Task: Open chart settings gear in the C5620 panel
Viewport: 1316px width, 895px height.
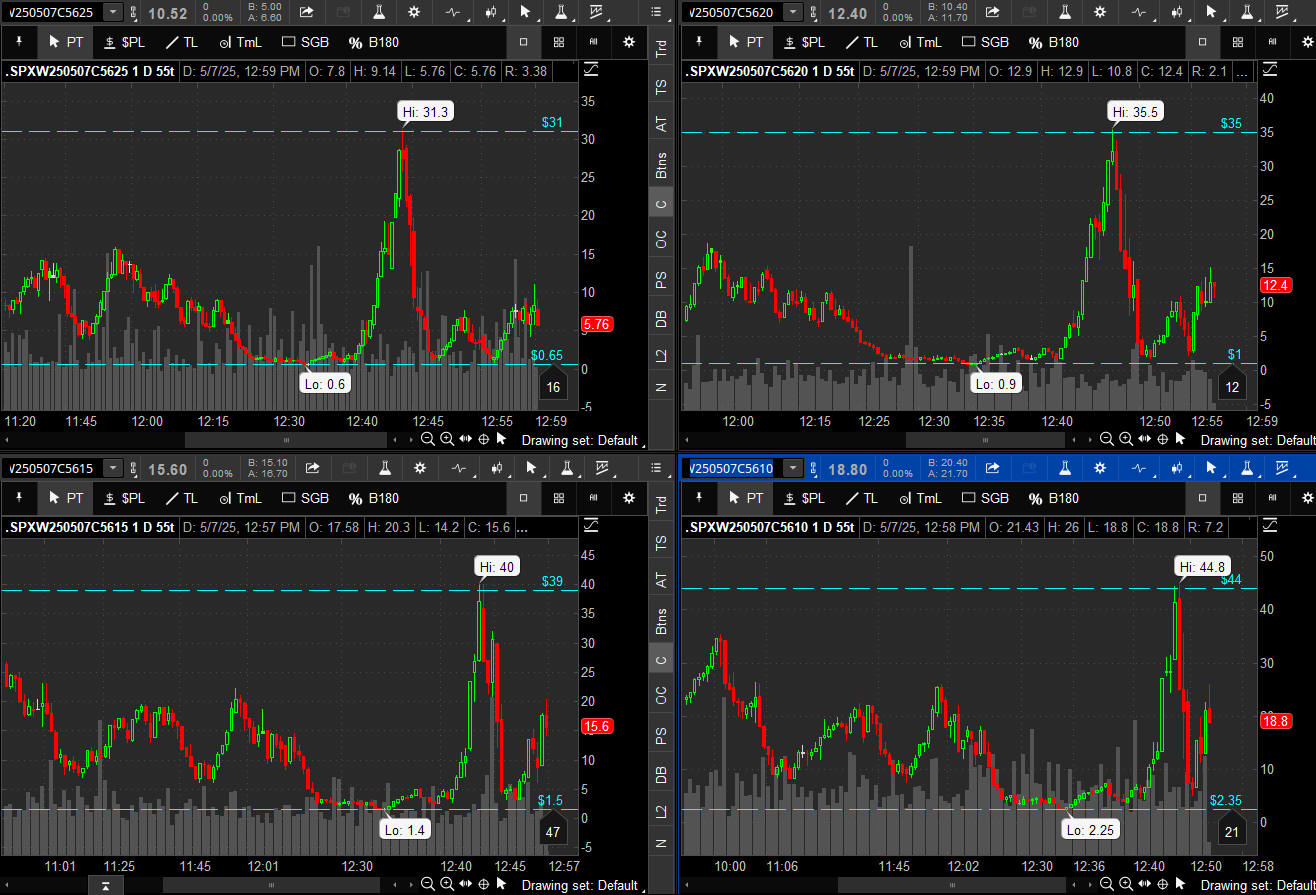Action: 1100,12
